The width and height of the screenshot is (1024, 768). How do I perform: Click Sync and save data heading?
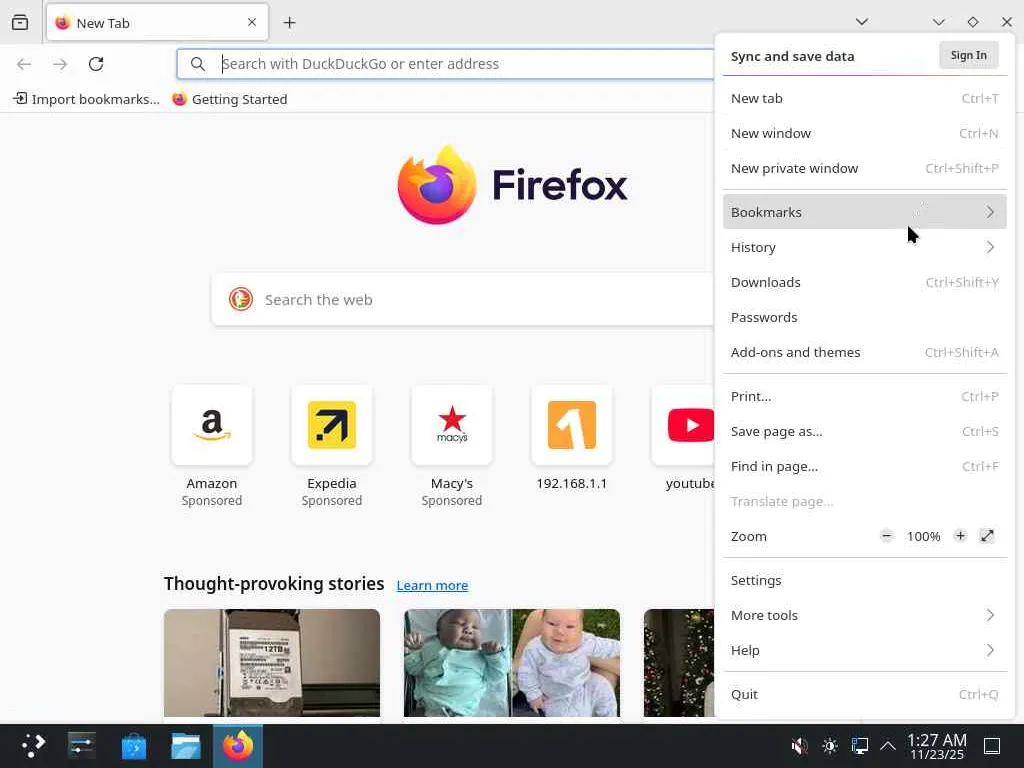(x=792, y=56)
